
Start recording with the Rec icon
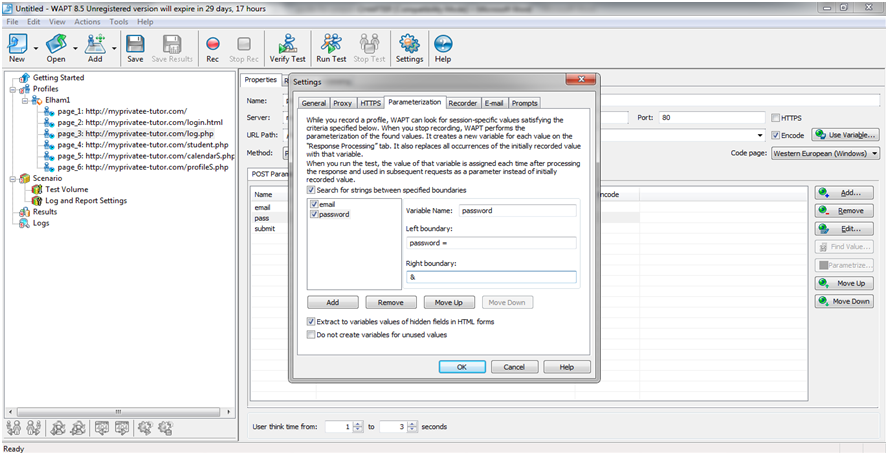point(212,47)
